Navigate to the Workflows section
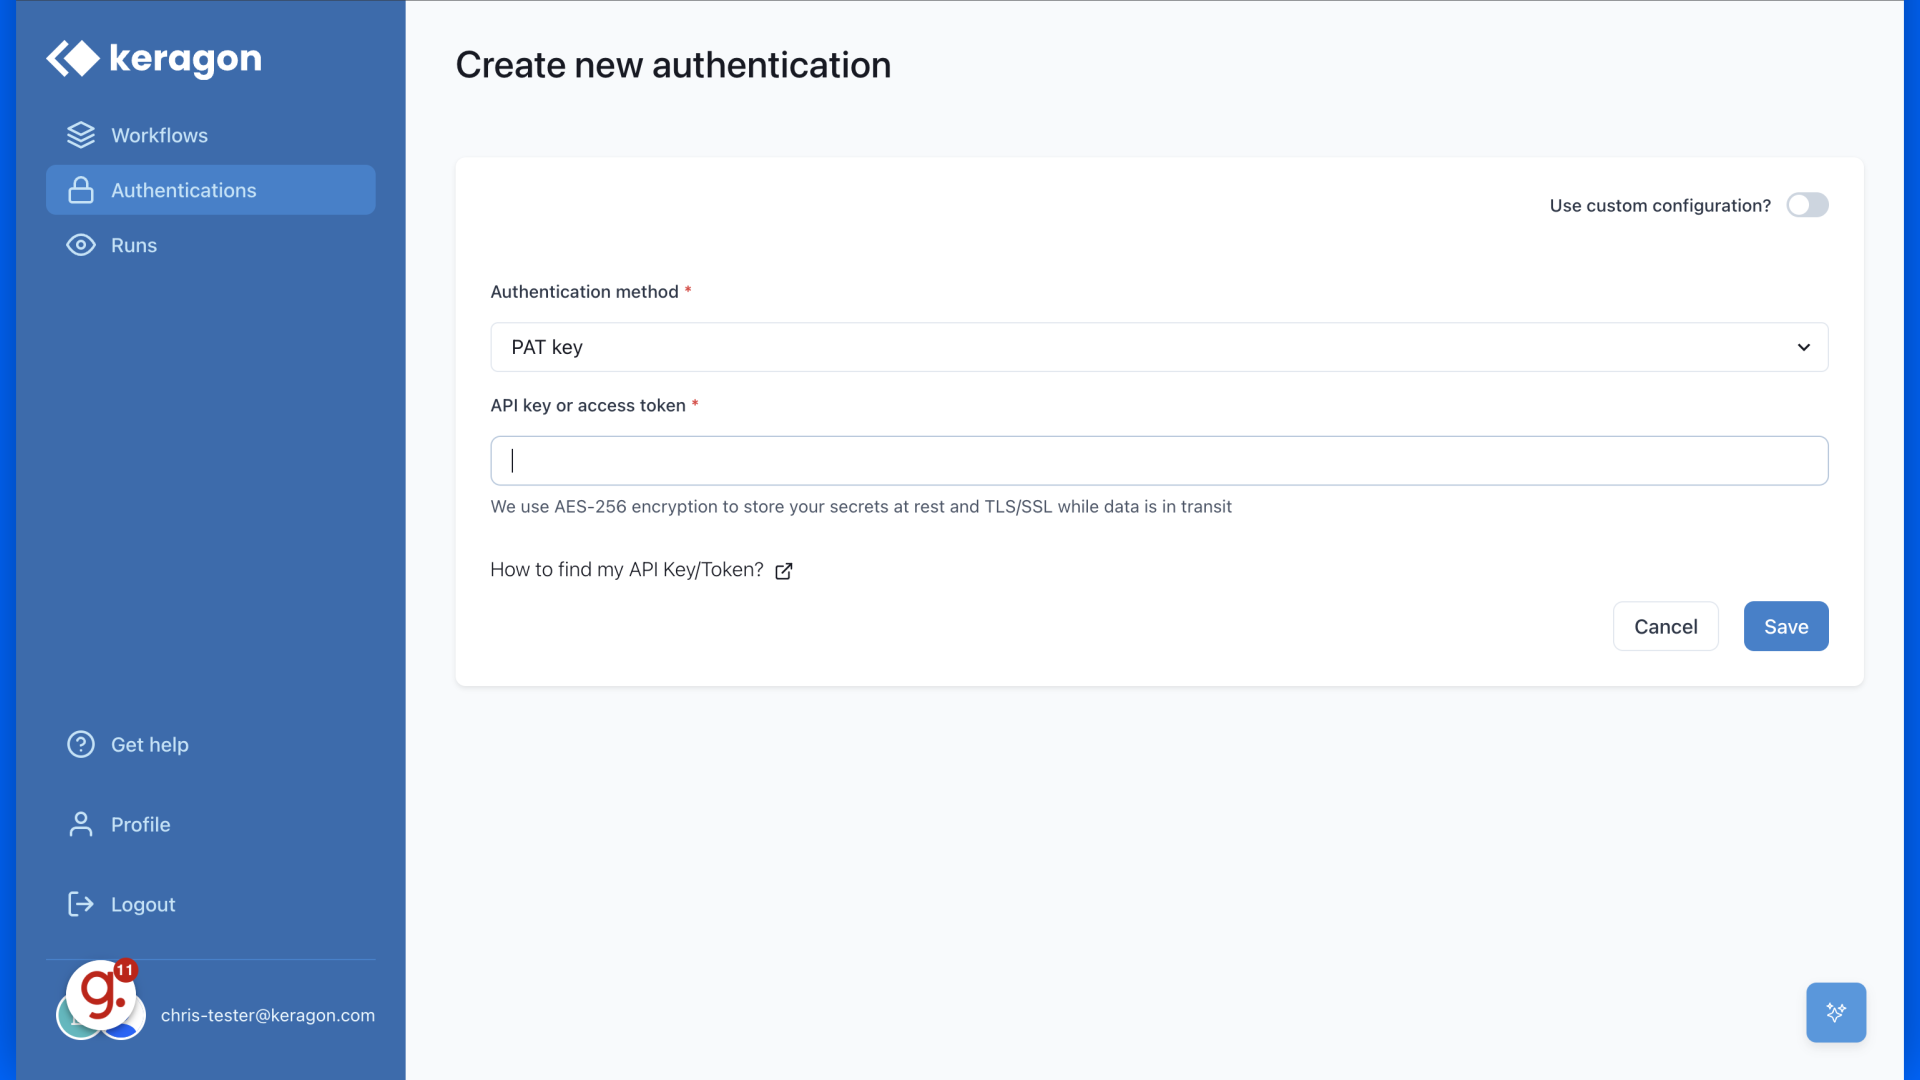Viewport: 1920px width, 1080px height. 160,134
